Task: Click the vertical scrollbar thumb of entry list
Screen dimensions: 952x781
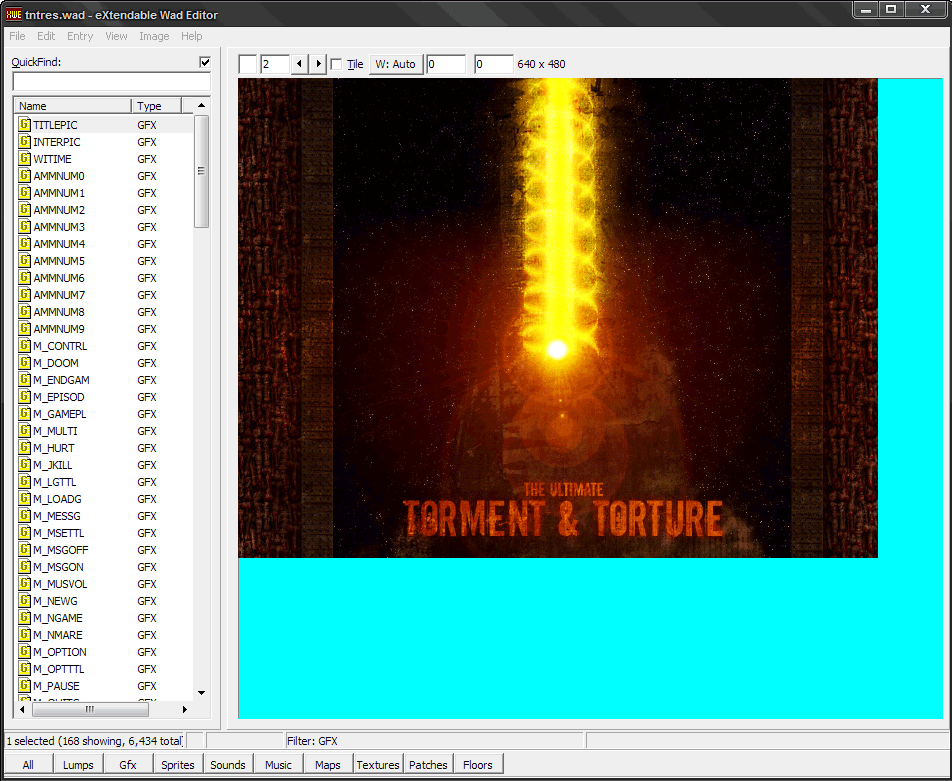Action: click(x=202, y=171)
